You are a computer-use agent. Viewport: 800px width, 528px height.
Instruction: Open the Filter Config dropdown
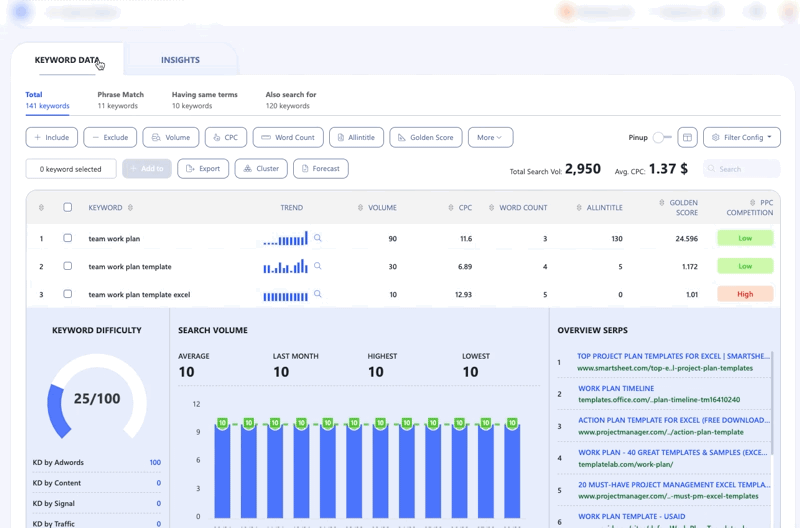point(742,137)
